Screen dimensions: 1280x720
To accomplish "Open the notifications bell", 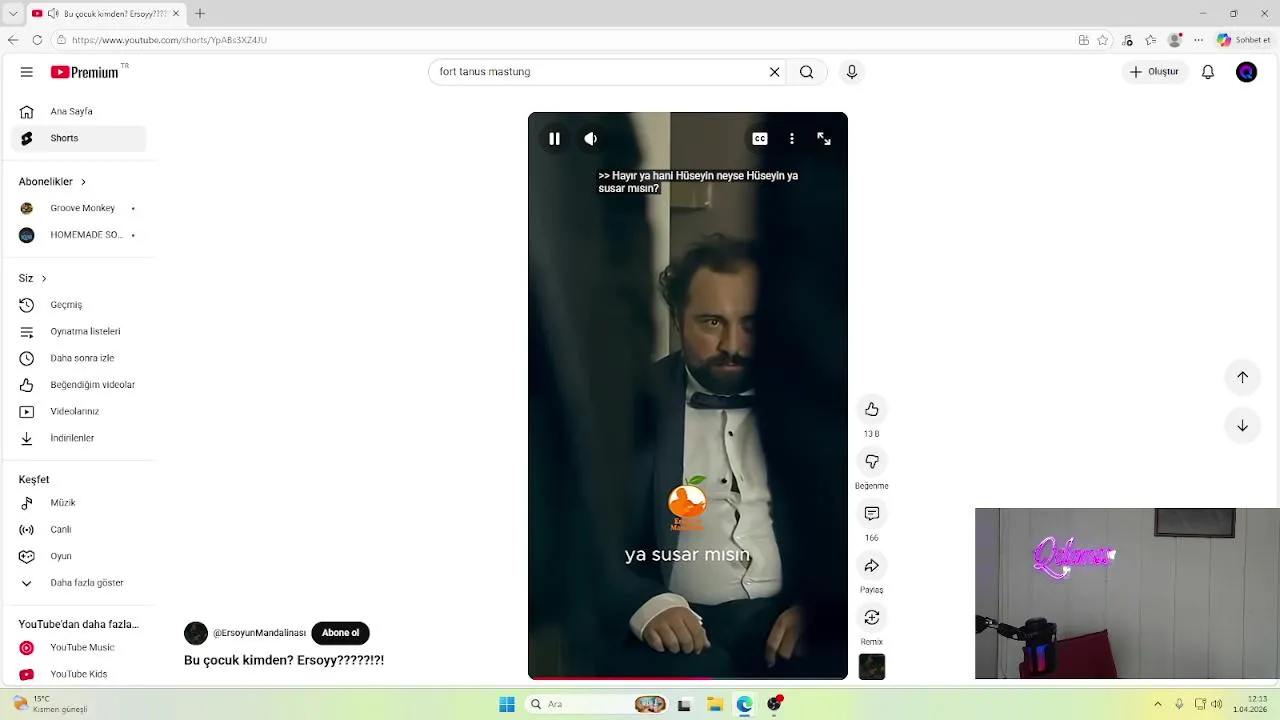I will pos(1208,72).
